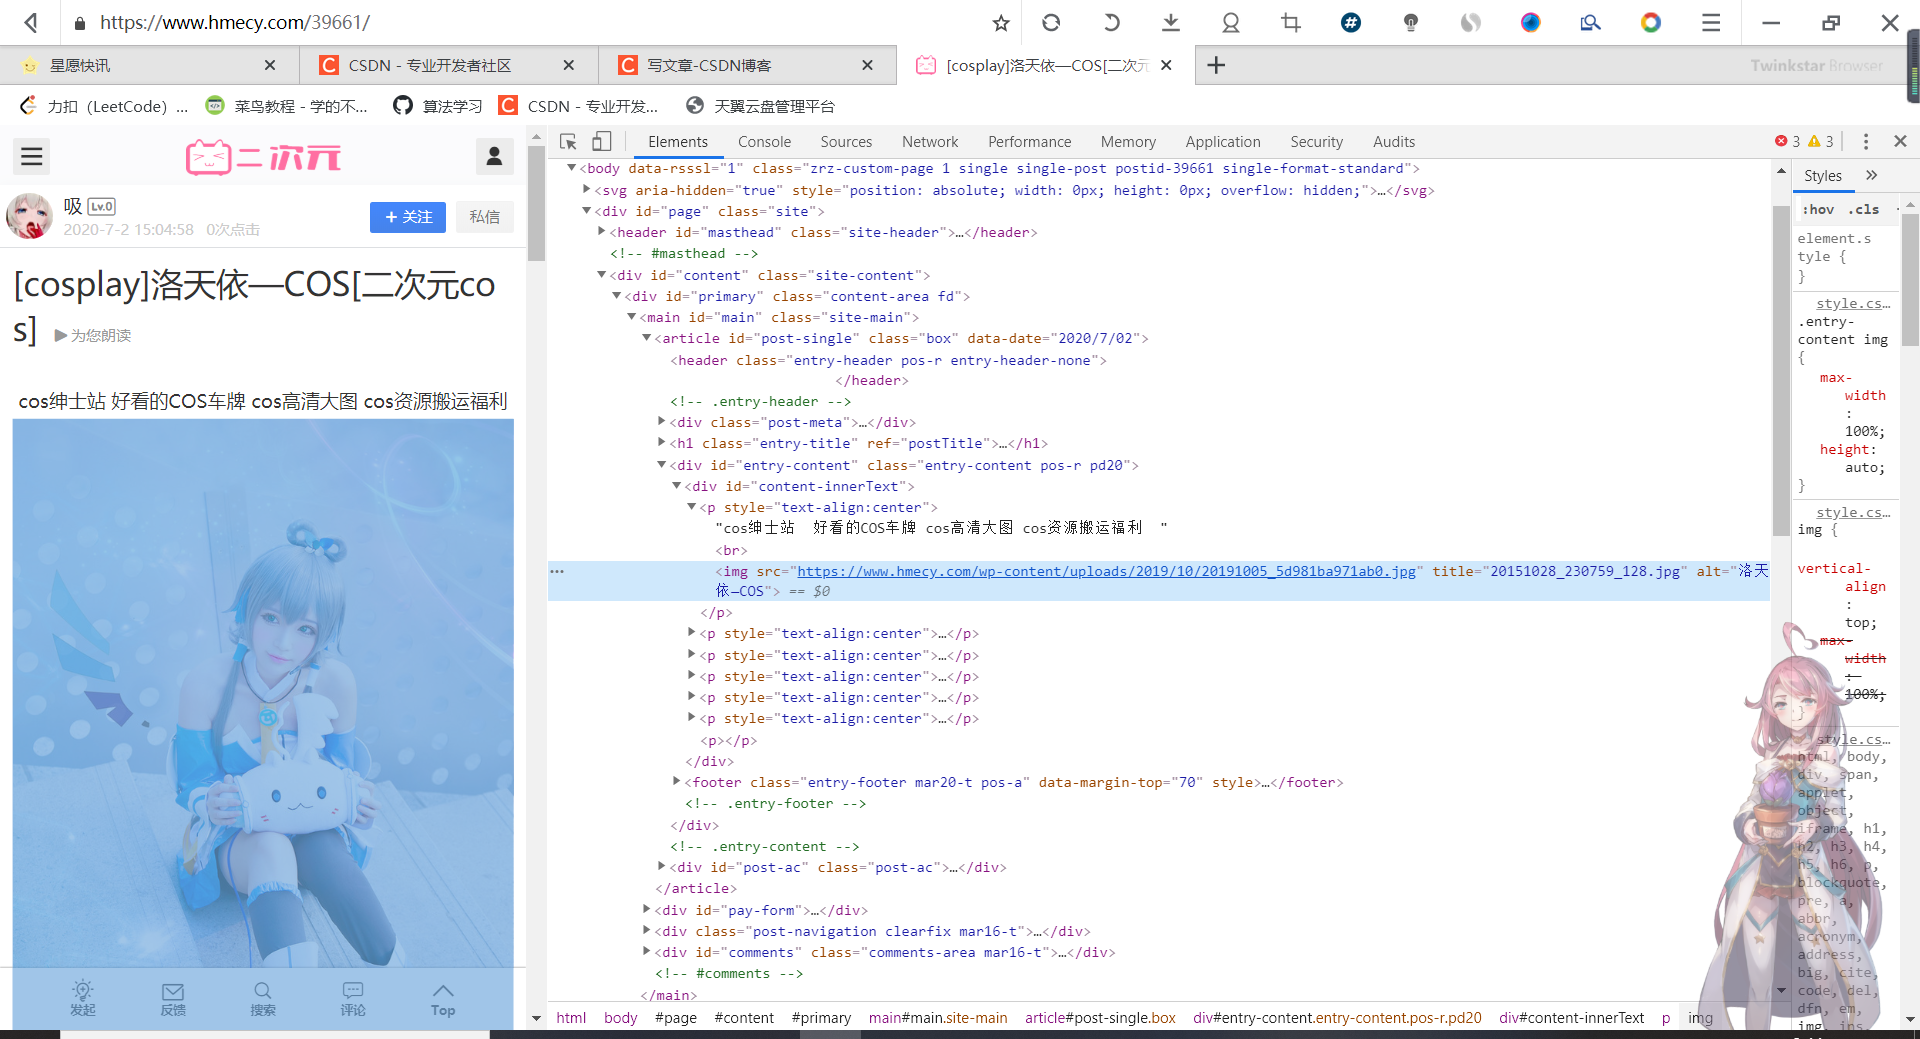Click the crop screenshot tool icon
The width and height of the screenshot is (1920, 1039).
tap(1291, 22)
